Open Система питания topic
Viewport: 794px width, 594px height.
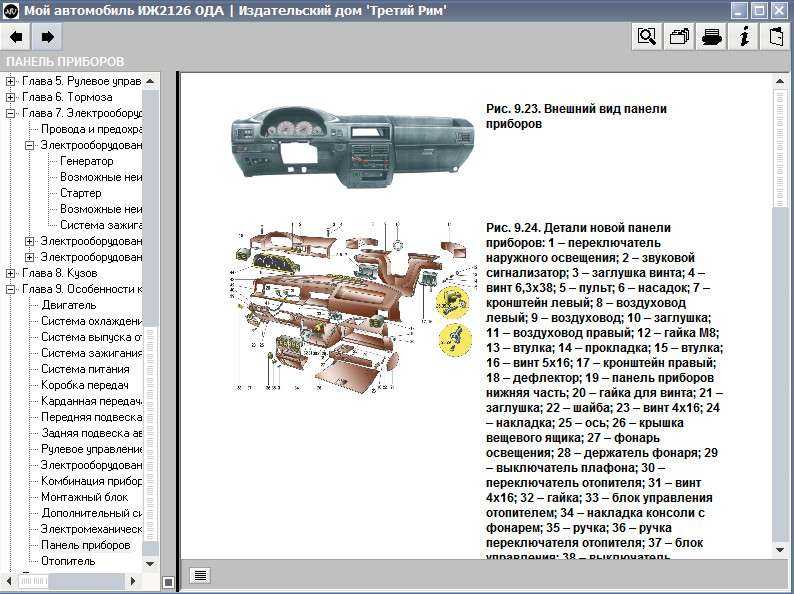point(85,369)
